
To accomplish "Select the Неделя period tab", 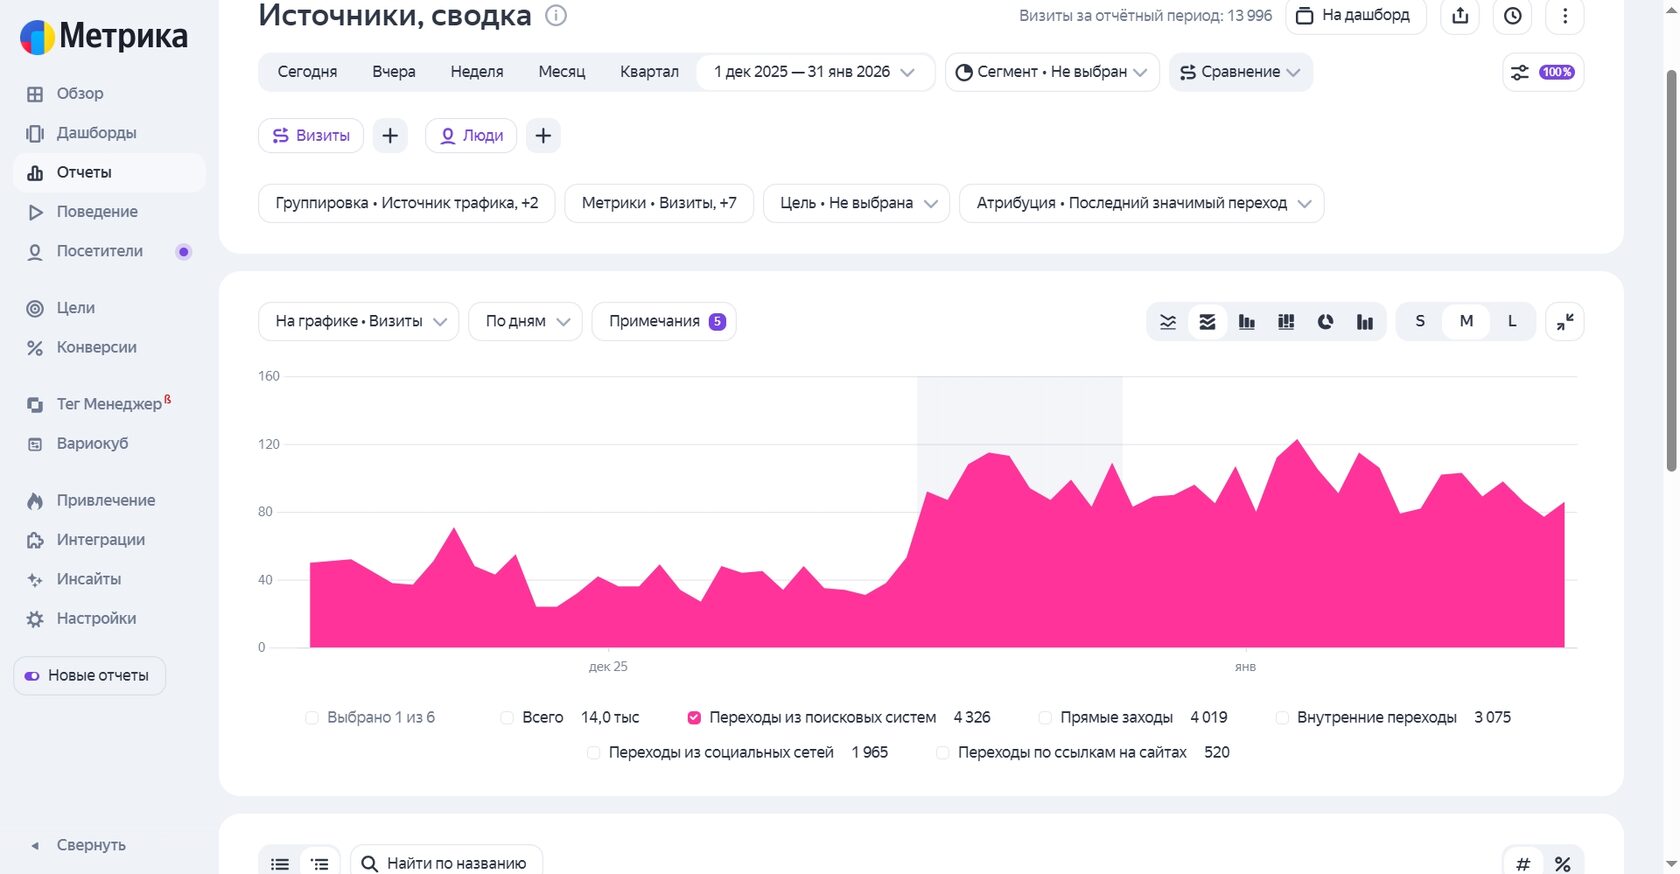I will (x=477, y=72).
